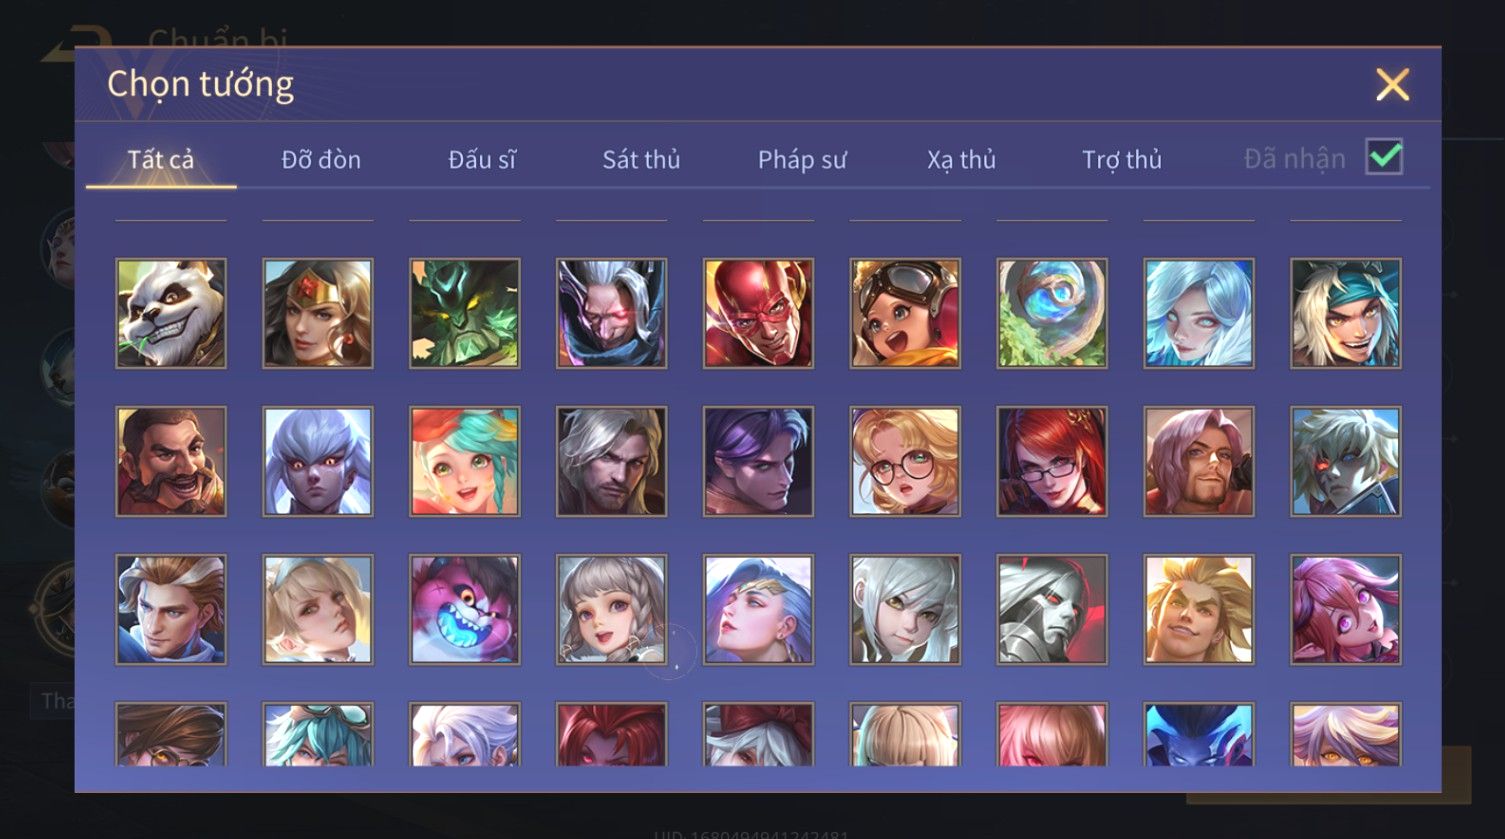This screenshot has height=839, width=1505.
Task: Select the mustached man hero portrait
Action: [171, 461]
